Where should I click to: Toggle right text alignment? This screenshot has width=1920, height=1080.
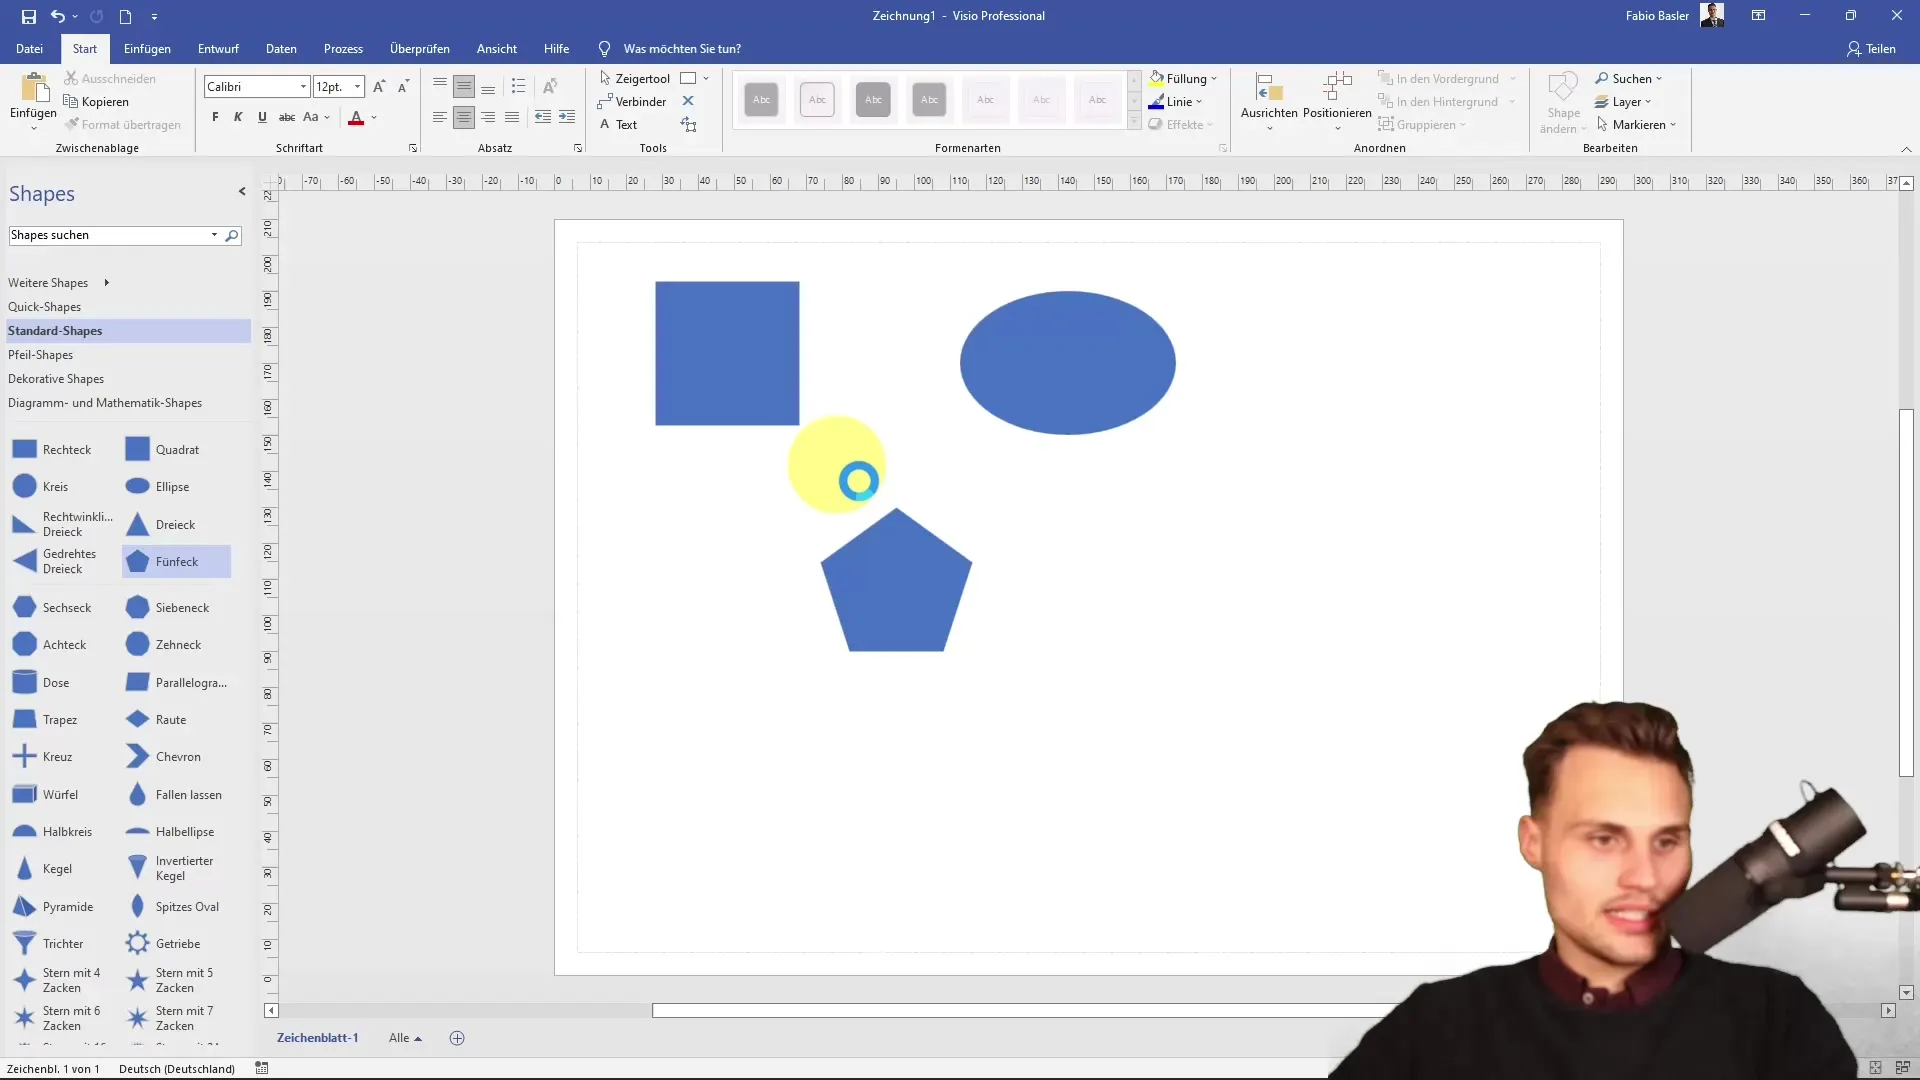488,117
